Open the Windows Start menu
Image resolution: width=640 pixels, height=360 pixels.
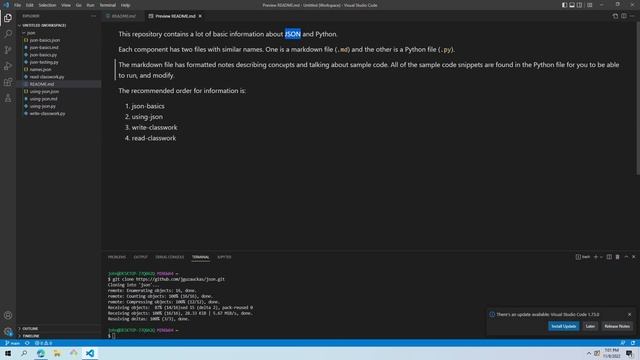coord(8,353)
